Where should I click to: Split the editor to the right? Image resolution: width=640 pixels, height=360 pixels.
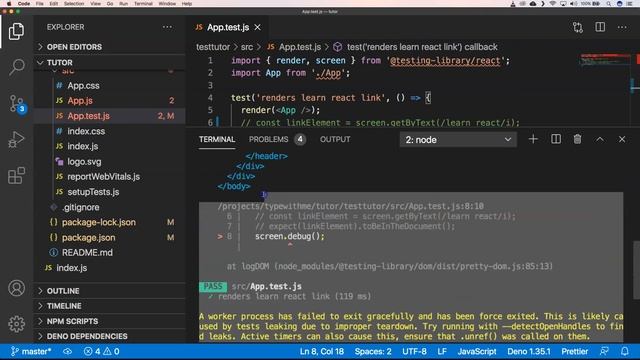tap(600, 27)
